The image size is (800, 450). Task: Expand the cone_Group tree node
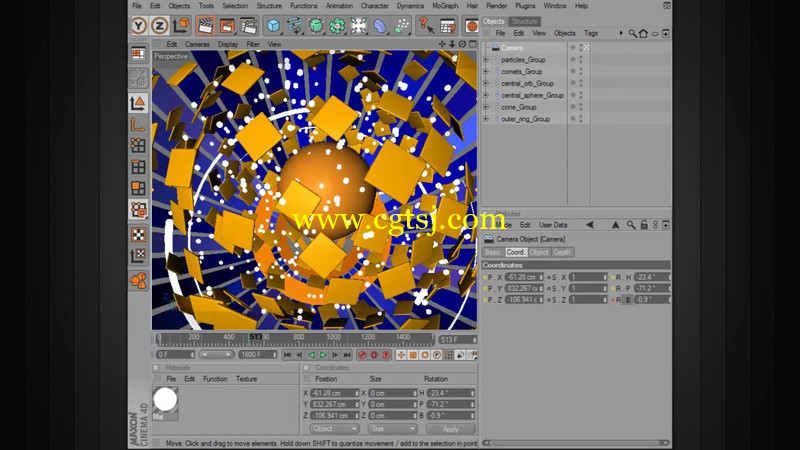(x=486, y=107)
